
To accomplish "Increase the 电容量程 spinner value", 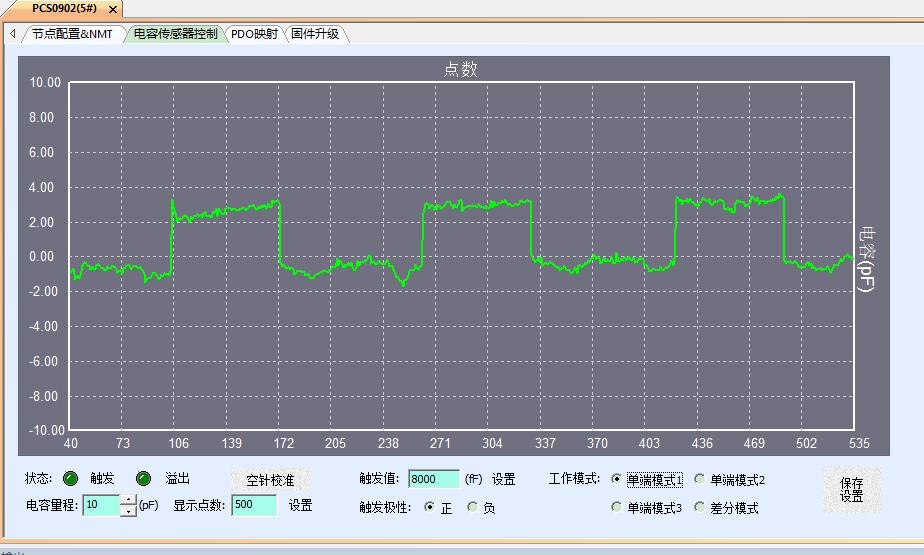I will click(x=128, y=500).
